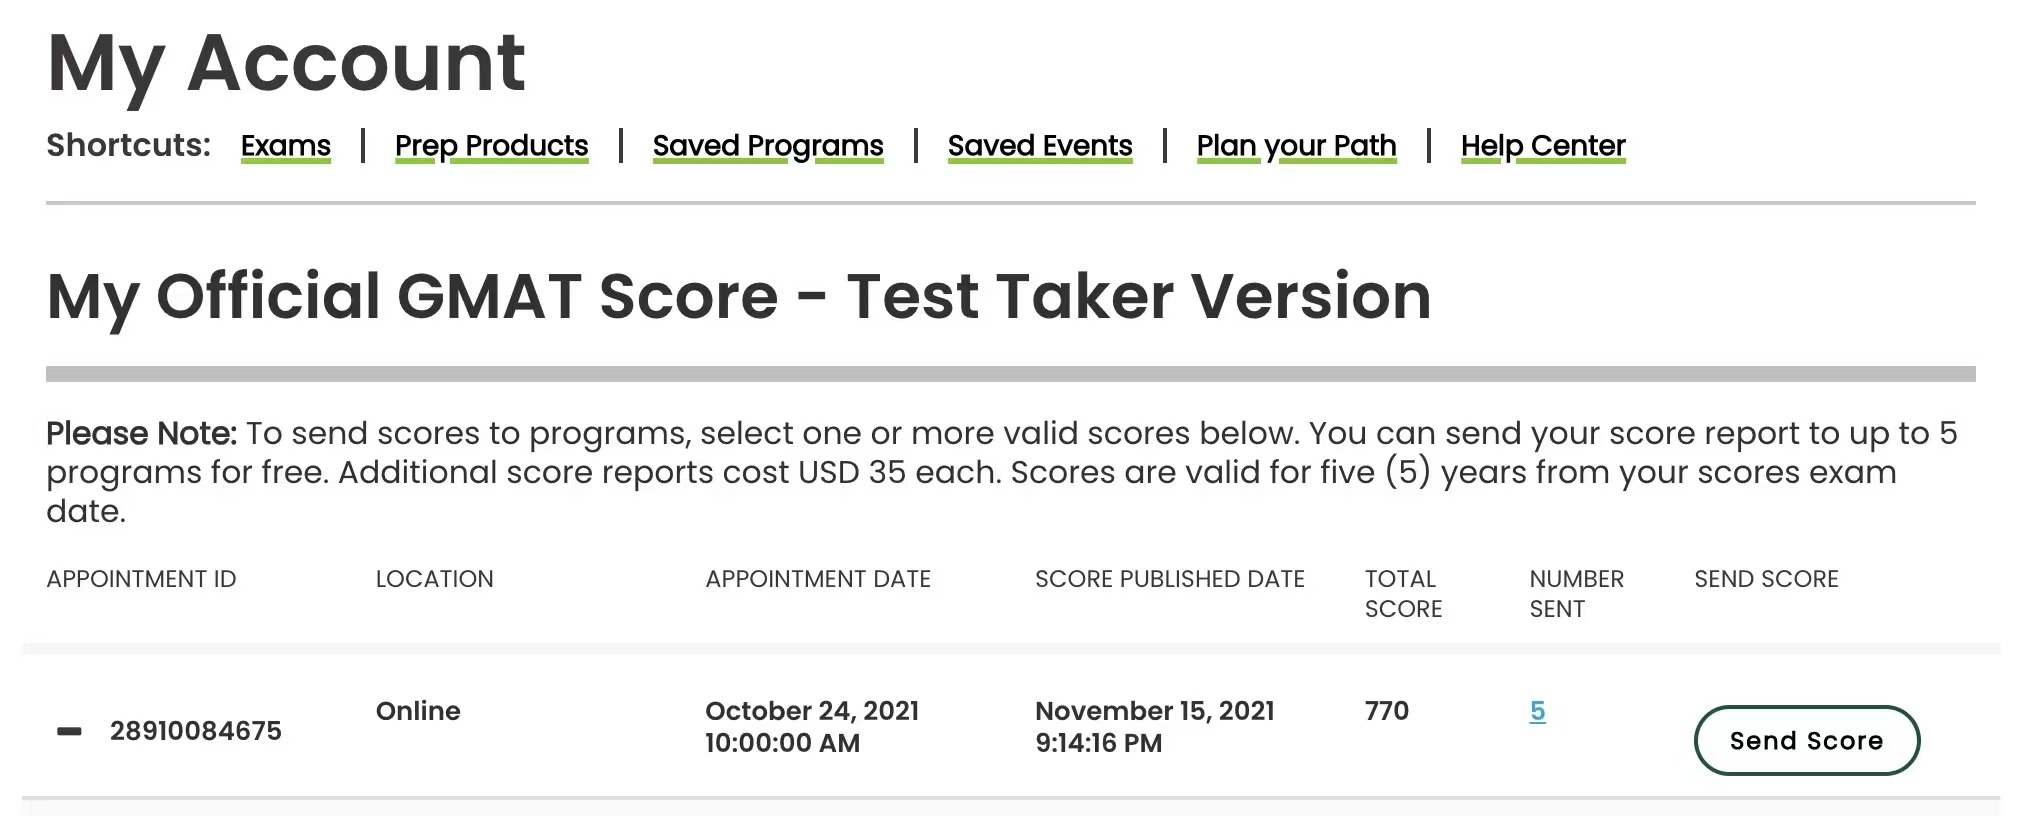Click the LOCATION column header
This screenshot has width=2034, height=816.
(x=434, y=579)
